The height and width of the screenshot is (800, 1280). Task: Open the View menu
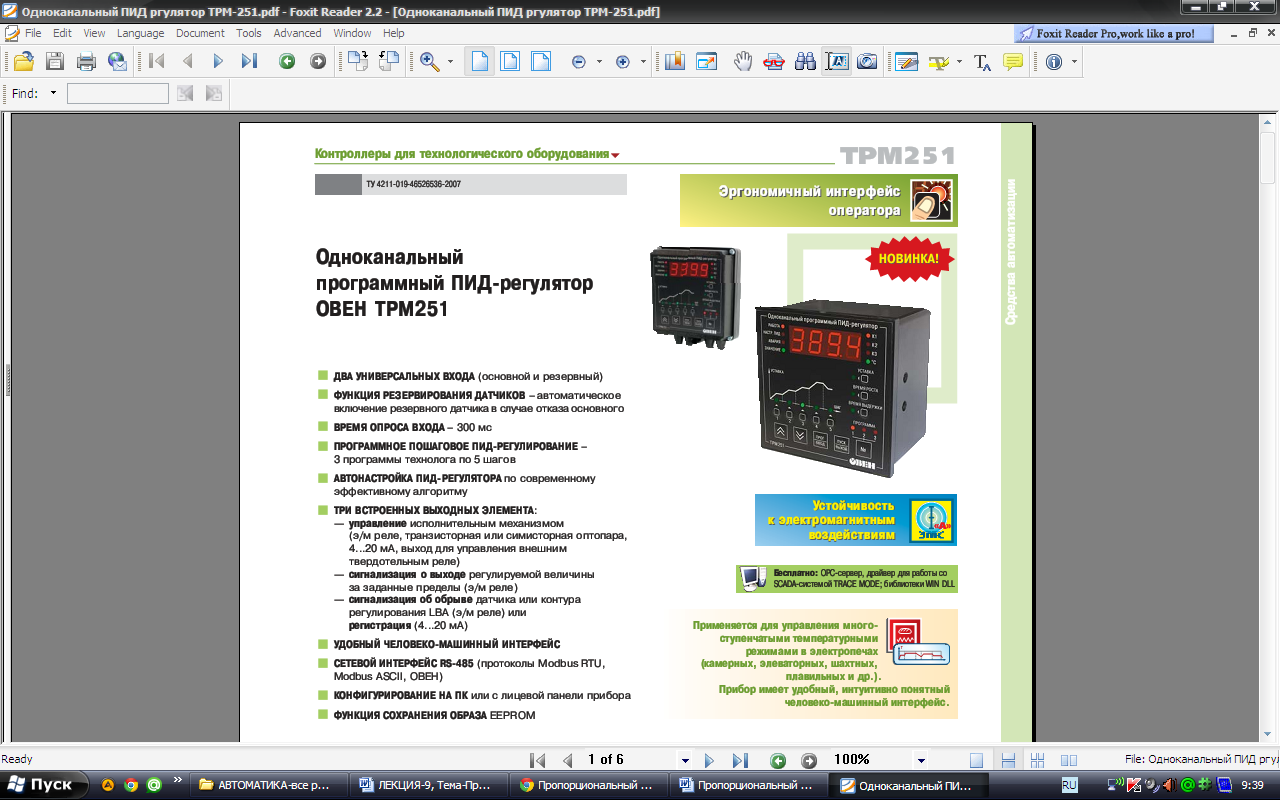click(x=94, y=33)
